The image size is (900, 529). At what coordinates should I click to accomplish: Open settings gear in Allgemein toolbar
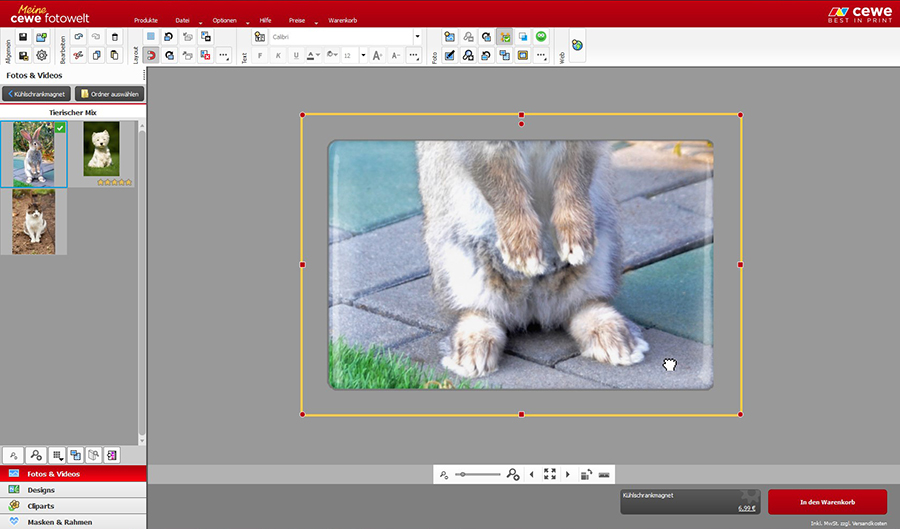(41, 55)
